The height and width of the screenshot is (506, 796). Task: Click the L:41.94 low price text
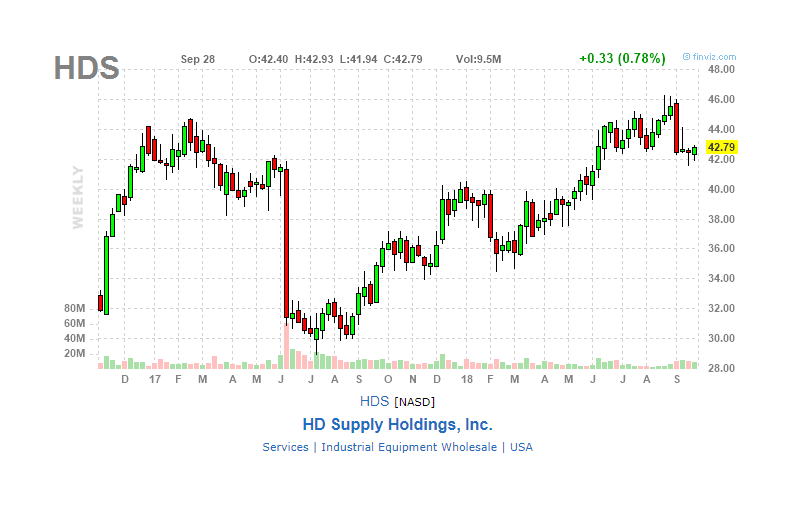[358, 59]
